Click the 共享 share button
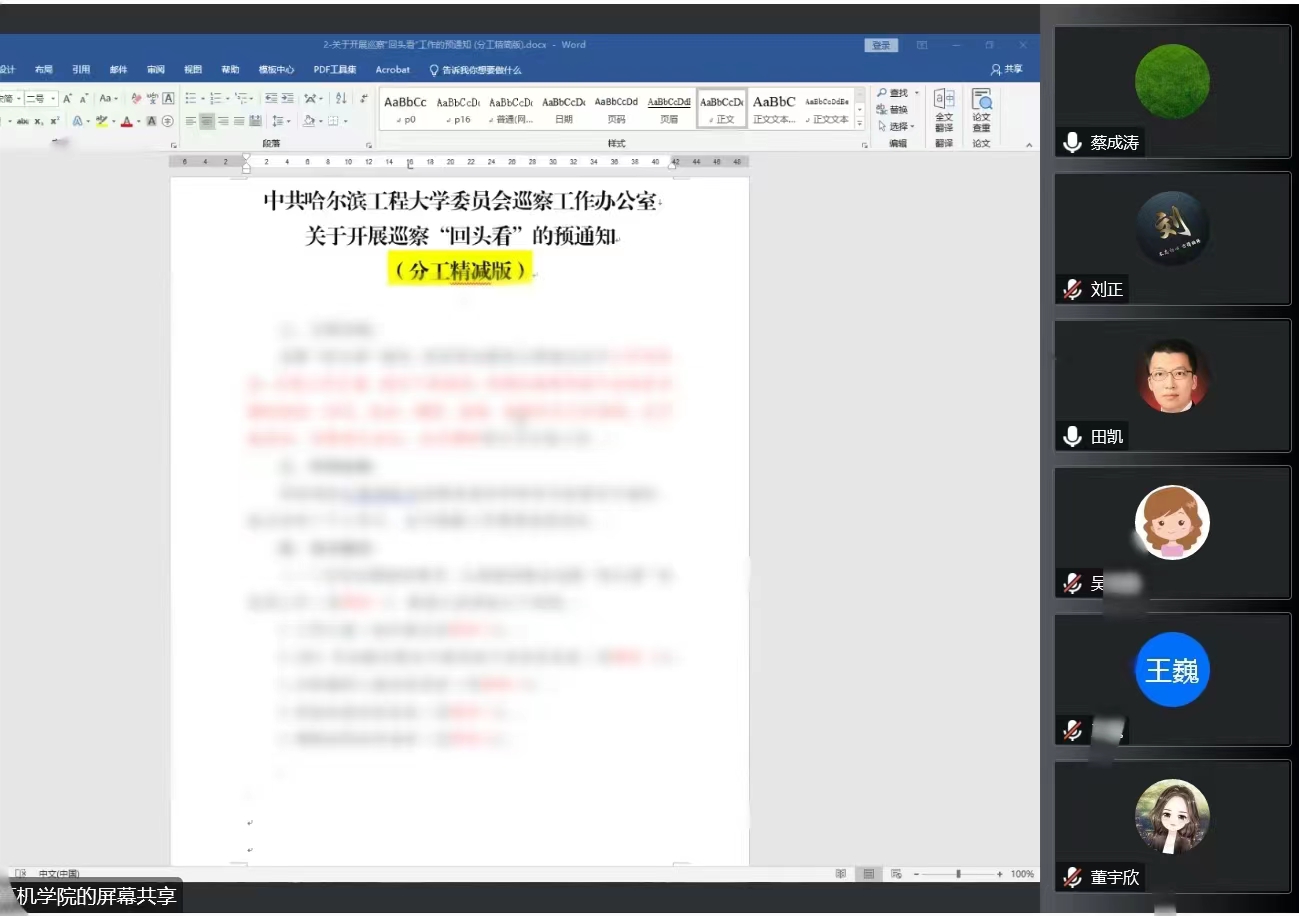1299x916 pixels. (x=1007, y=70)
